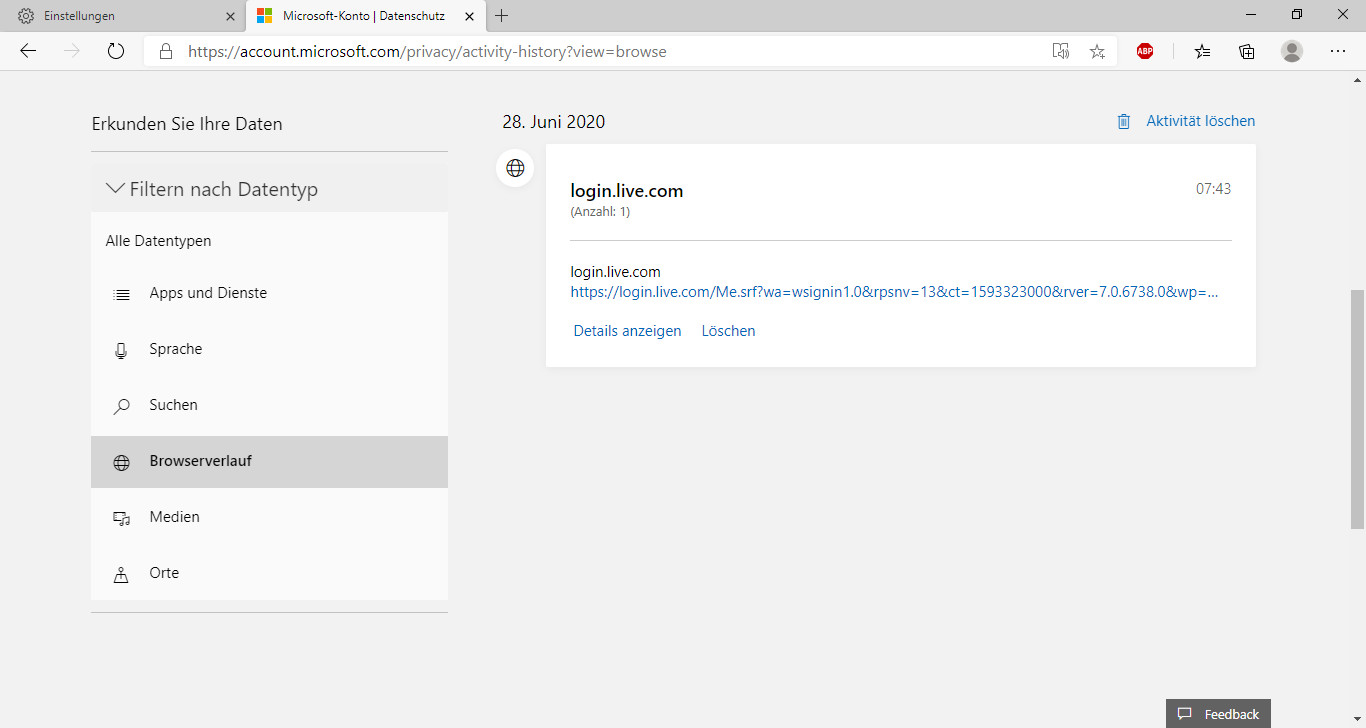Screen dimensions: 1366x728
Task: Select the Browserverlauf filter
Action: pos(269,462)
